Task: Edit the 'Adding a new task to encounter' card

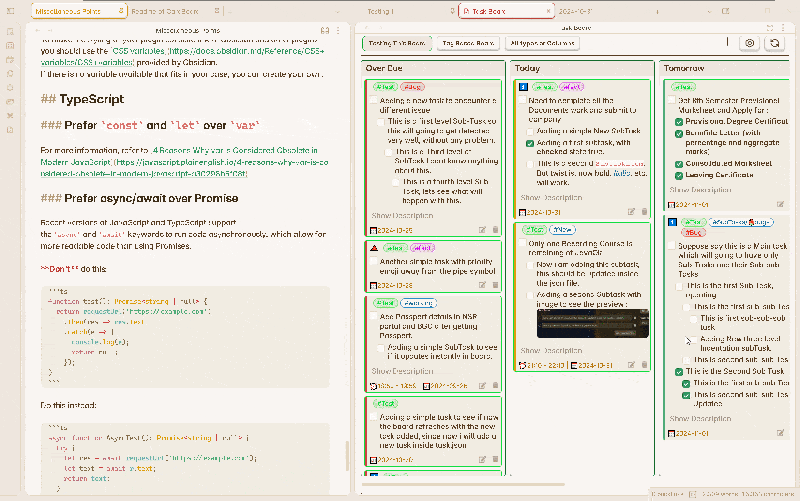Action: coord(482,230)
